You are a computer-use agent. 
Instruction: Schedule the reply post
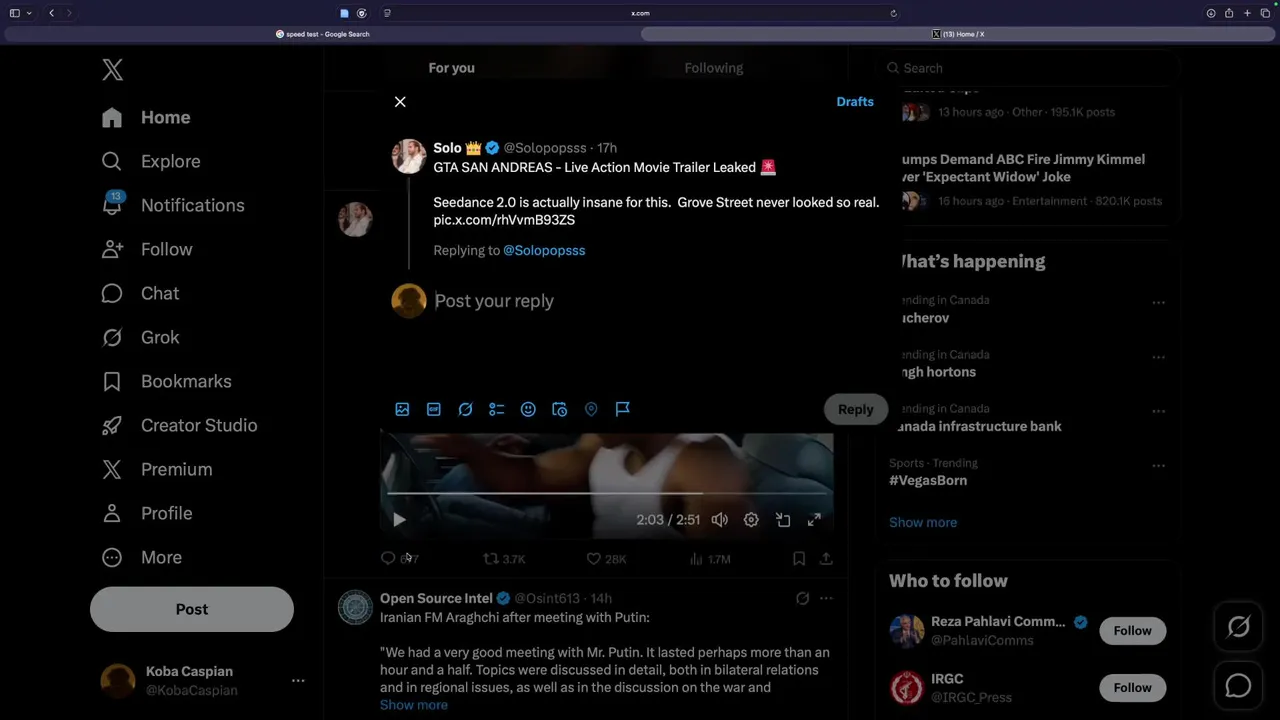coord(560,409)
